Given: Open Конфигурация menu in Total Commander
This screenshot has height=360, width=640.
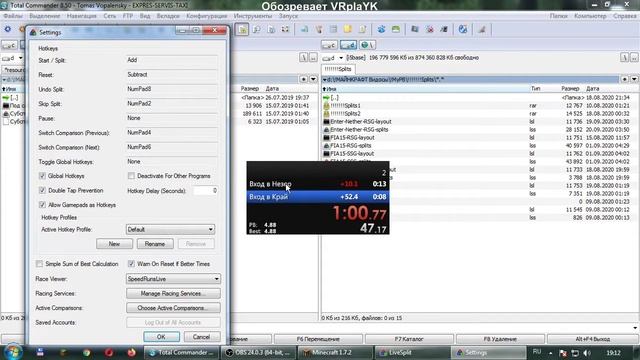Looking at the screenshot, I should click(x=207, y=16).
